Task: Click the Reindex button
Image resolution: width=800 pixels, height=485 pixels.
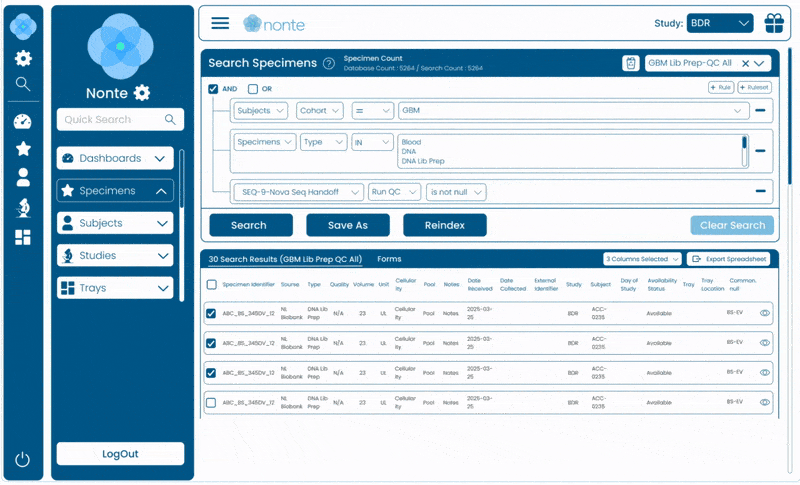Action: [x=444, y=225]
